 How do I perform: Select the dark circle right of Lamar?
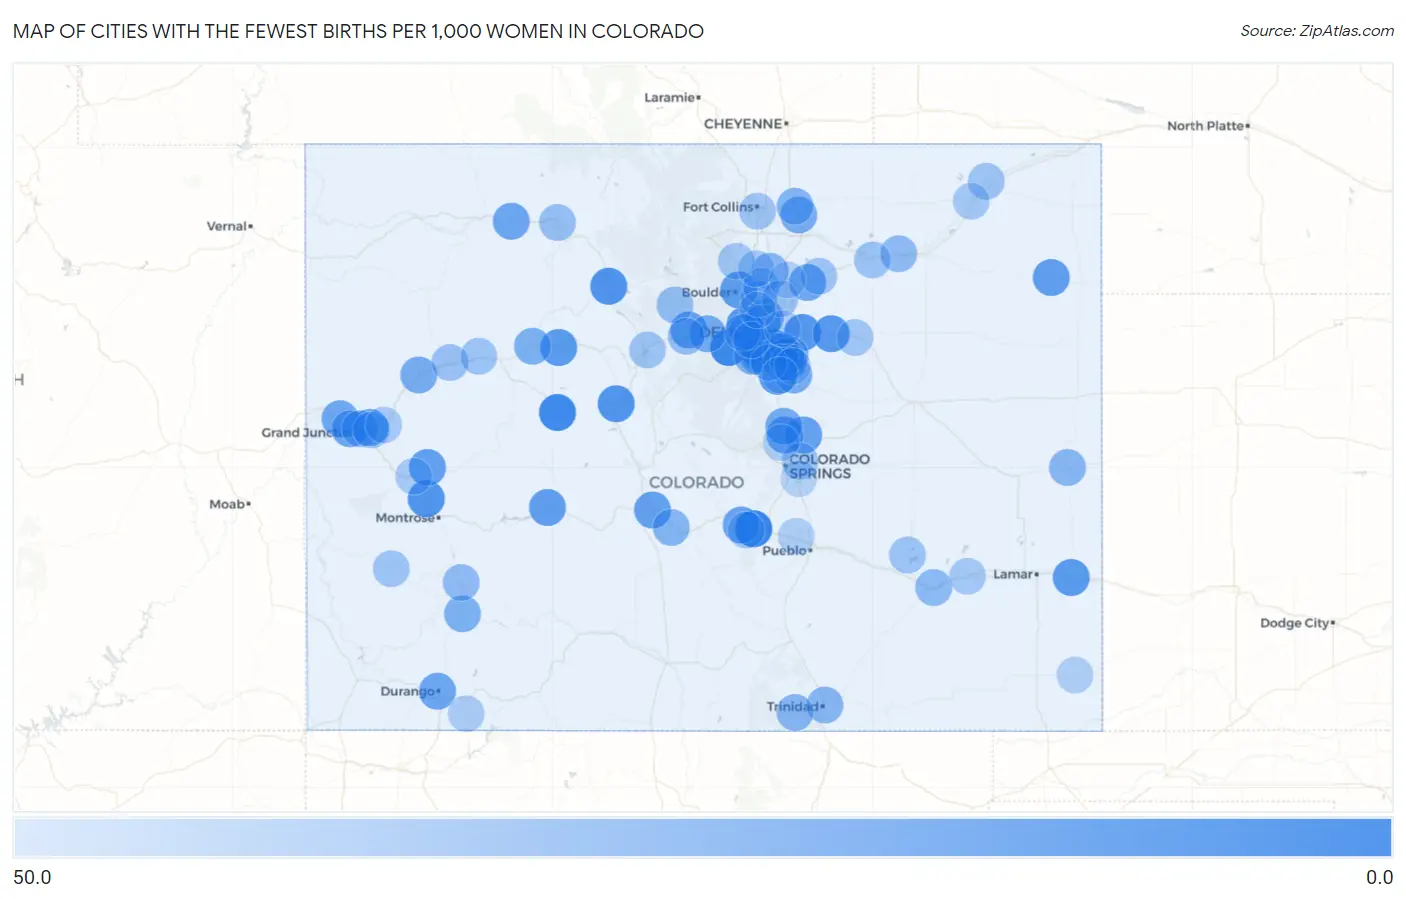click(1071, 577)
